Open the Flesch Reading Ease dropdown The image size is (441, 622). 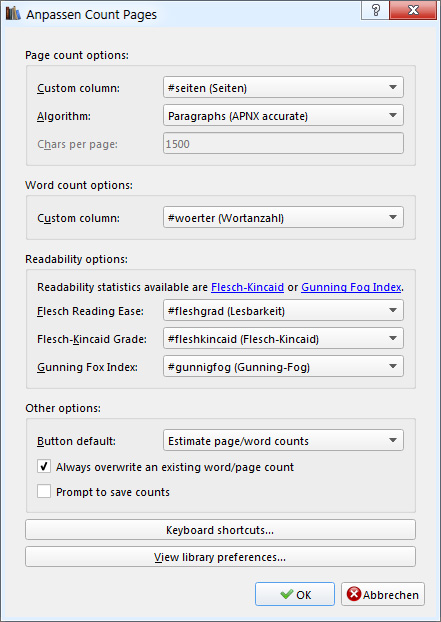[283, 311]
